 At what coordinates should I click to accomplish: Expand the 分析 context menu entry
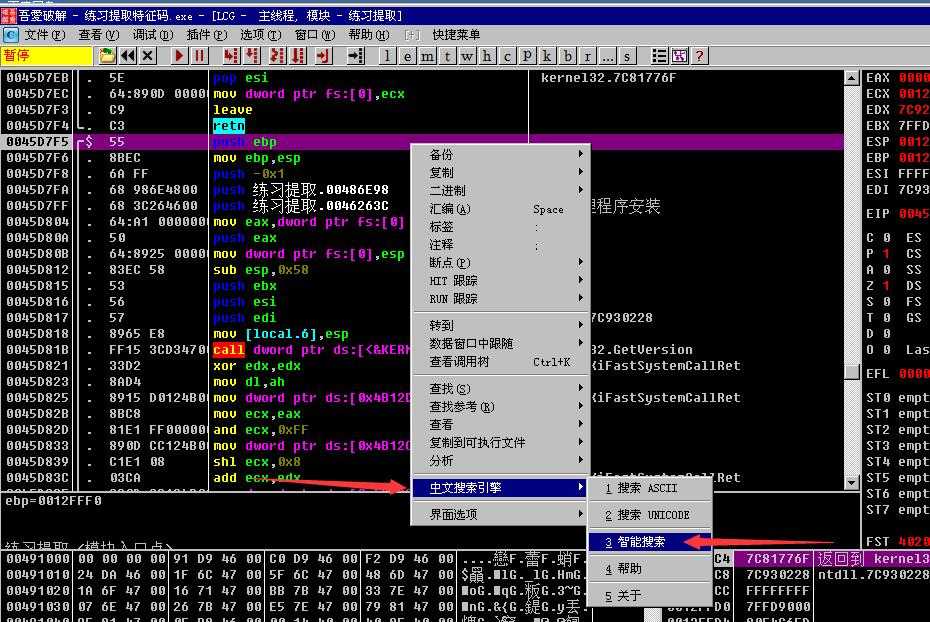tap(501, 460)
